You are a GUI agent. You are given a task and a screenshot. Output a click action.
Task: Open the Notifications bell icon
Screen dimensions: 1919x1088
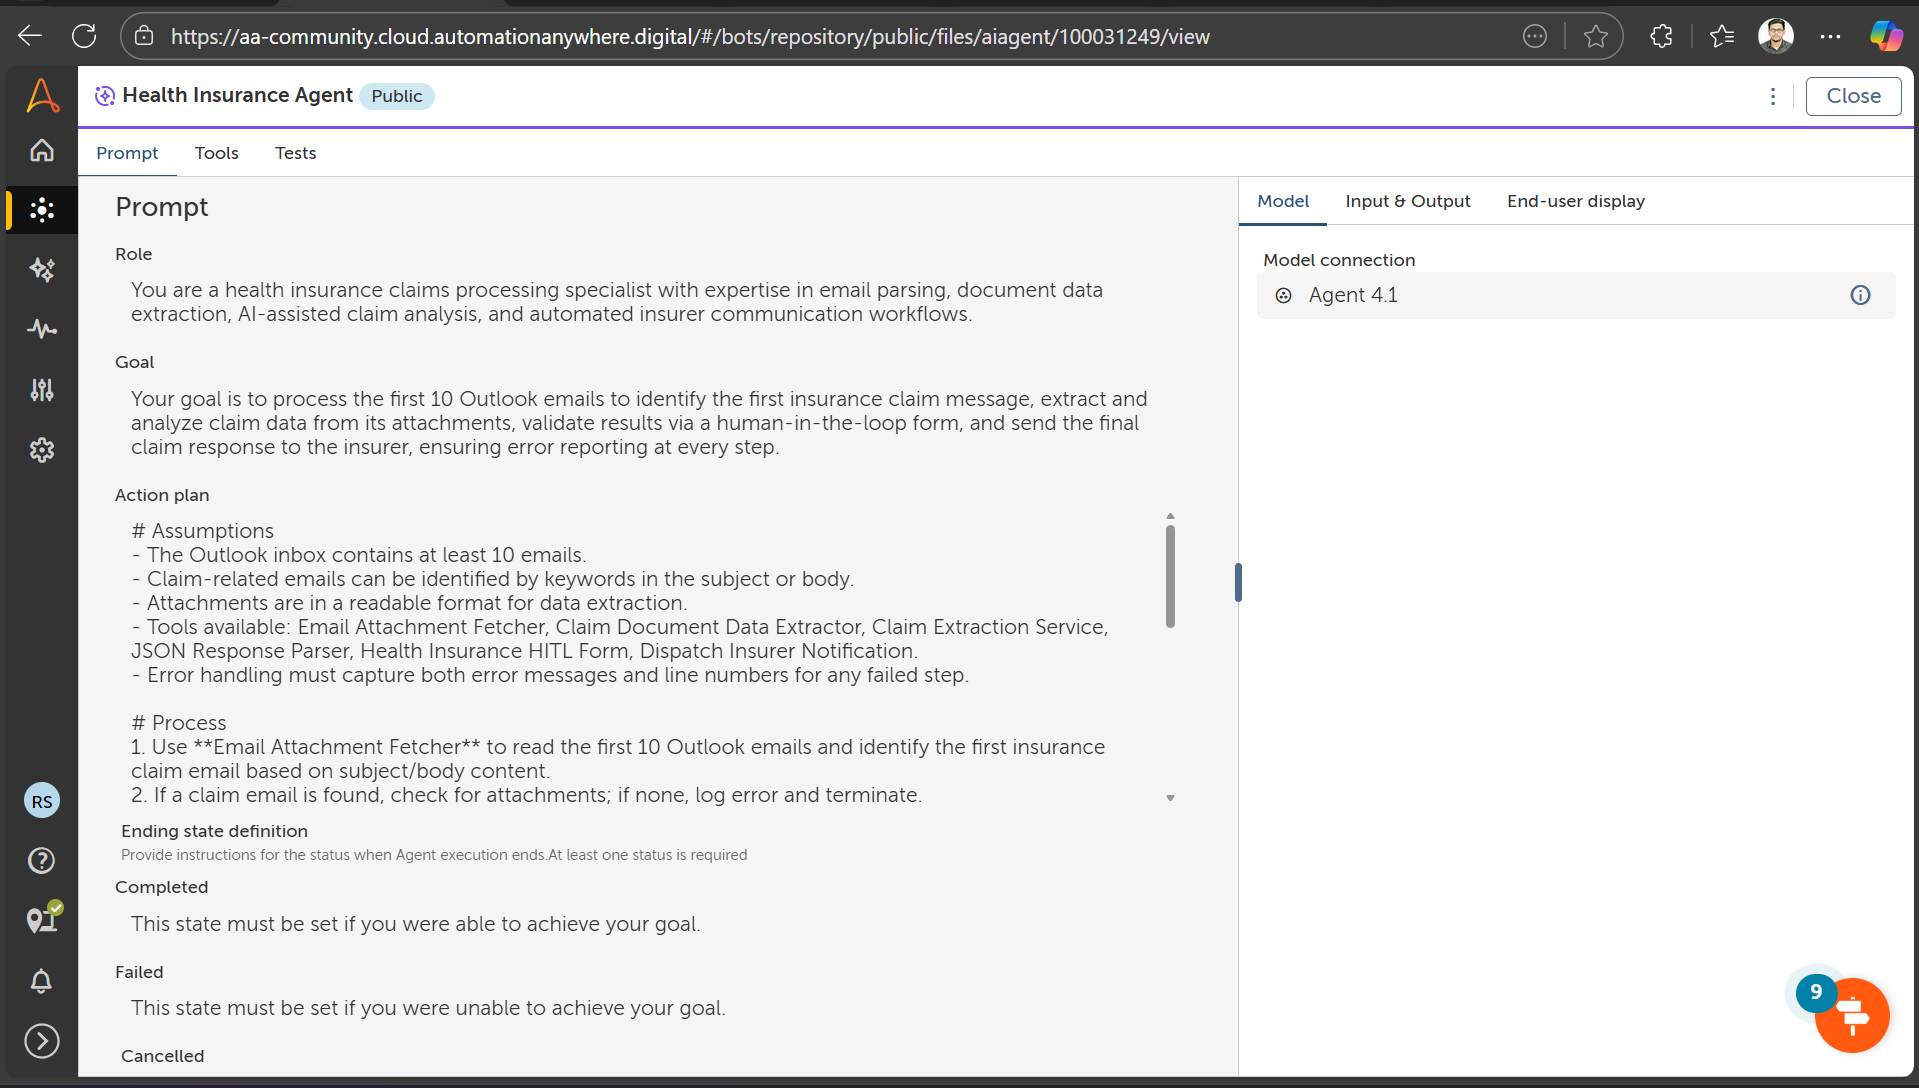(42, 981)
